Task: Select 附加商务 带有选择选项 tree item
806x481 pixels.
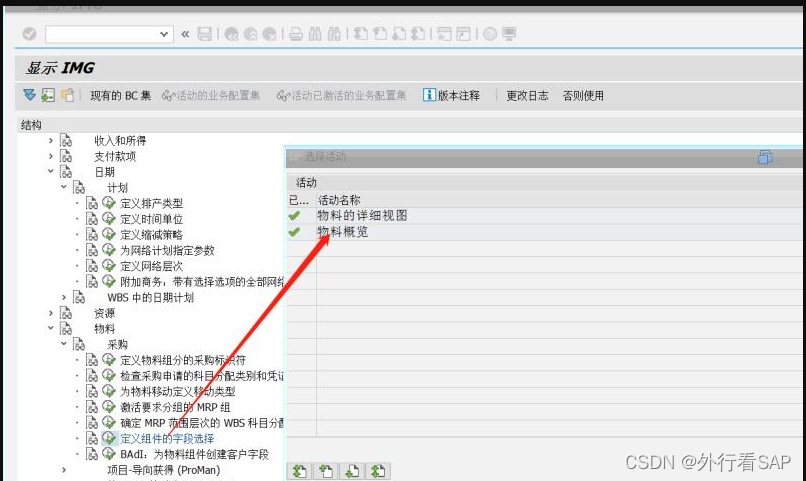Action: [x=202, y=282]
